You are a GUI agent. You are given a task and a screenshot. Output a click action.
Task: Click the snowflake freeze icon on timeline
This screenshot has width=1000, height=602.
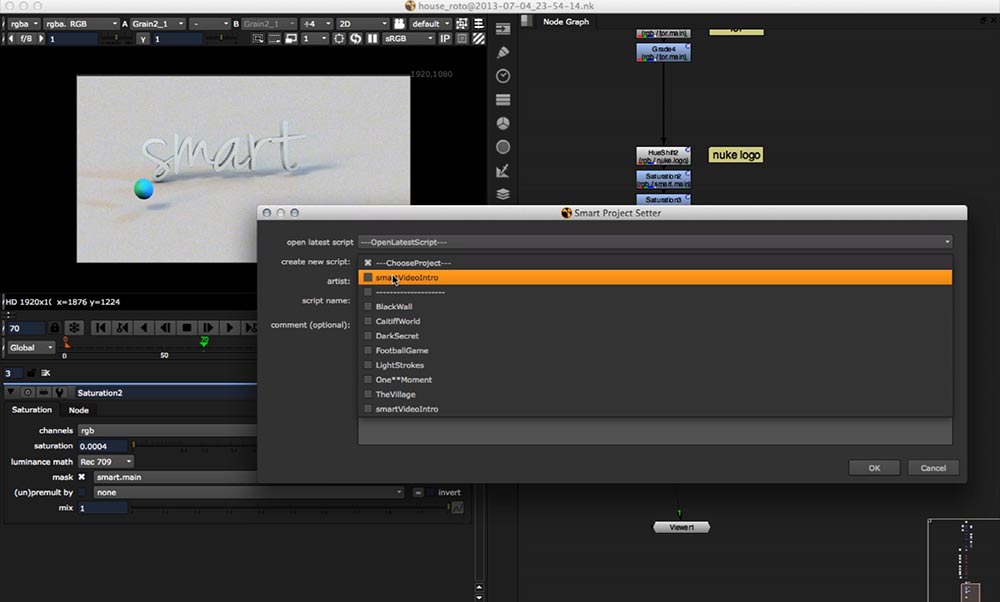75,328
